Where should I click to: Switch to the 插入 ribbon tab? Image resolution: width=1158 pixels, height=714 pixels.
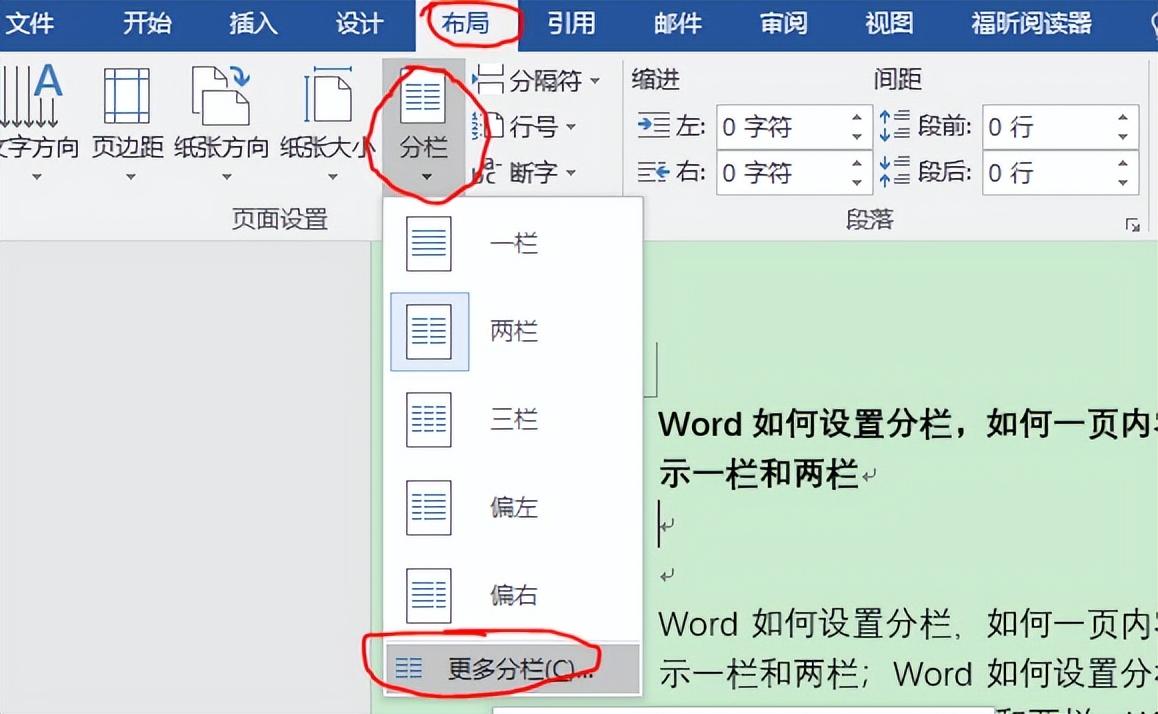(253, 24)
